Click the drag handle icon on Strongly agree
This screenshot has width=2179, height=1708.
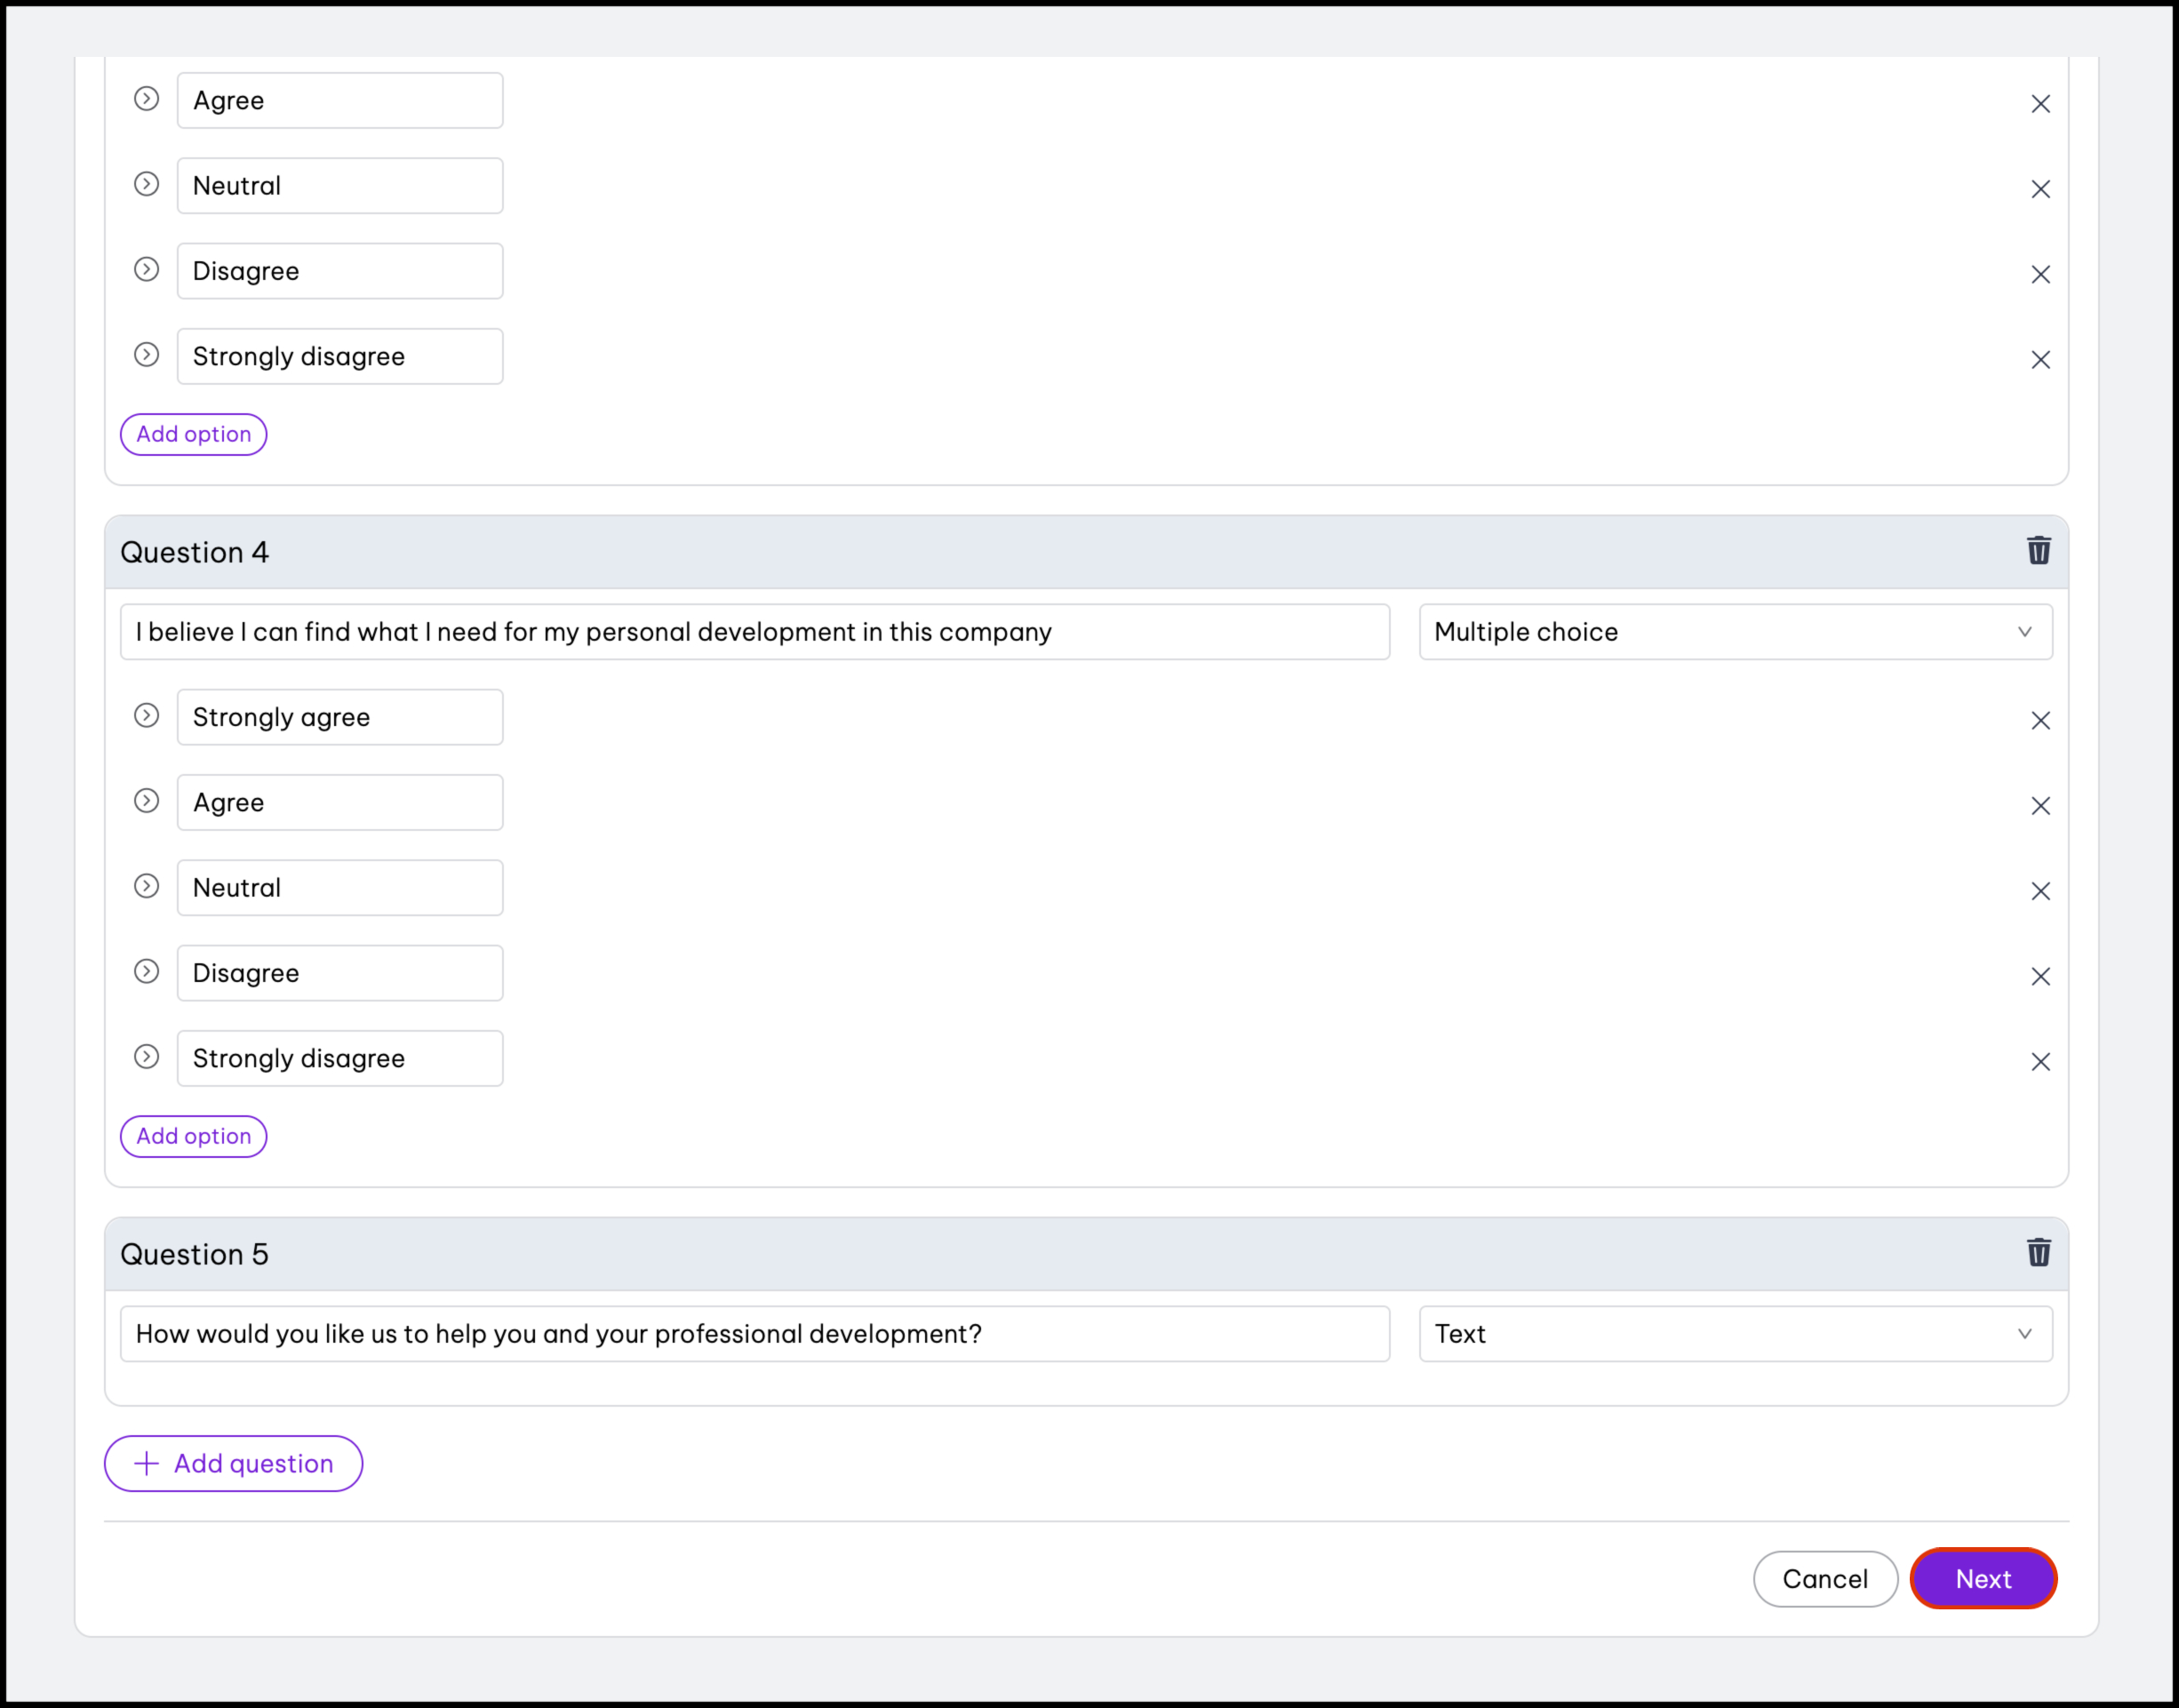[145, 716]
